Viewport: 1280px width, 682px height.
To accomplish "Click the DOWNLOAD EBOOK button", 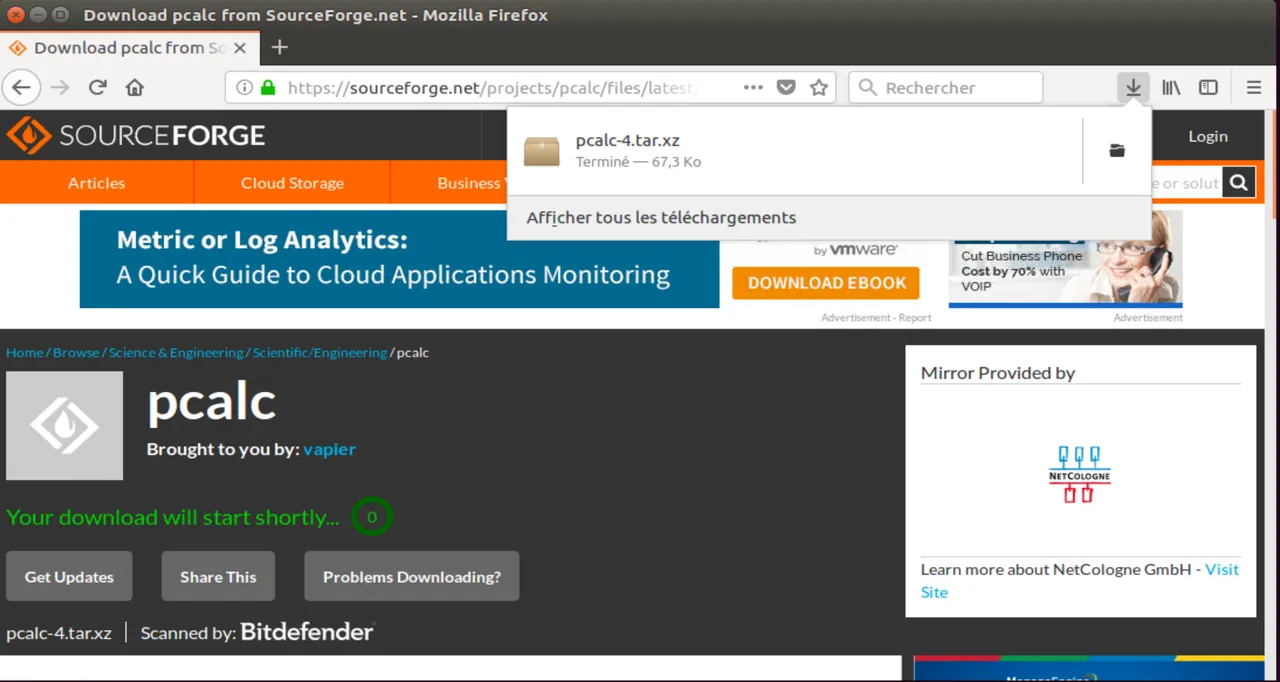I will tap(825, 283).
